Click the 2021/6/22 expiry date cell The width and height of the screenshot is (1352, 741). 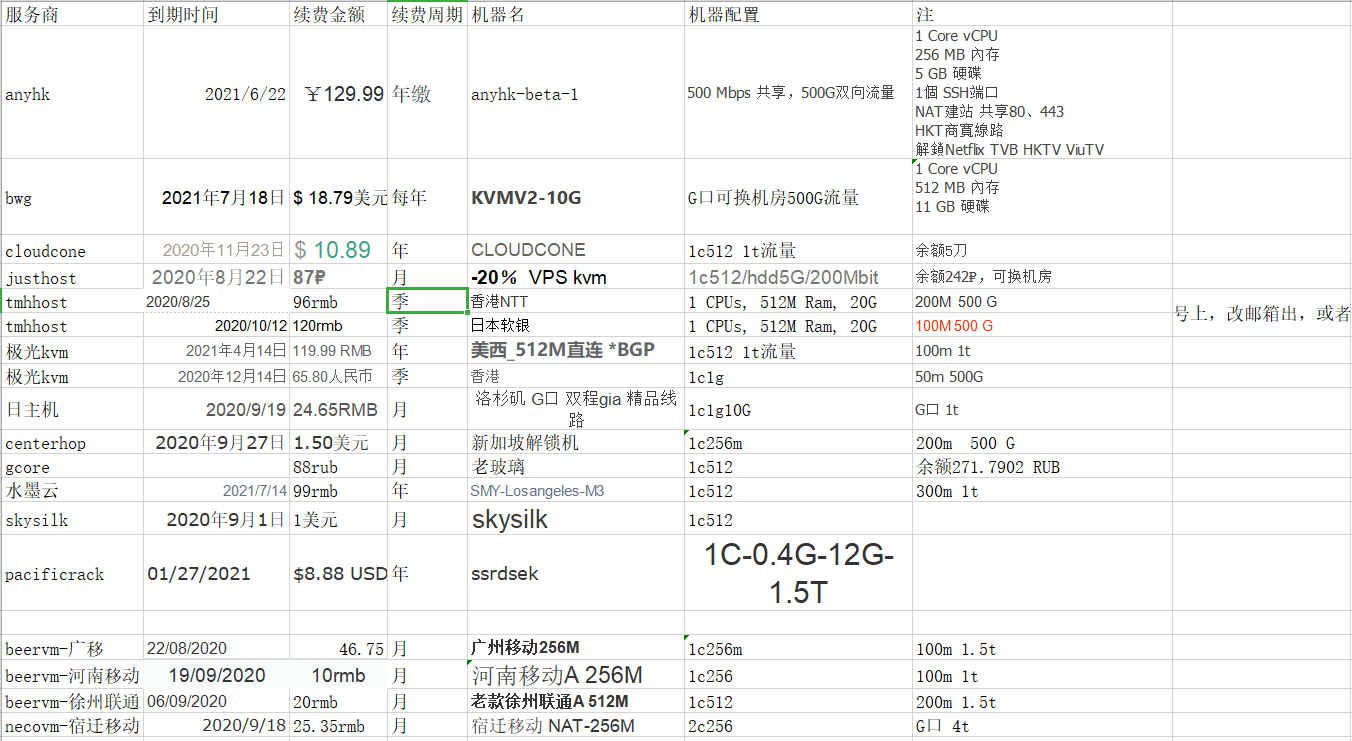[217, 94]
